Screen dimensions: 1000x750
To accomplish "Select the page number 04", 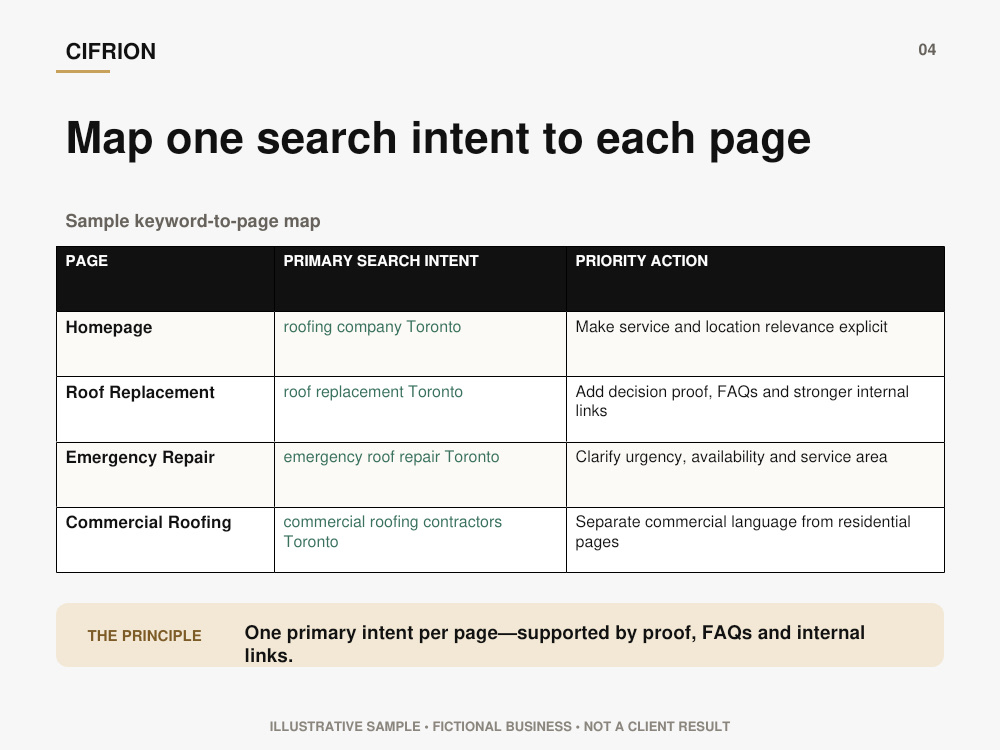I will pyautogui.click(x=927, y=50).
